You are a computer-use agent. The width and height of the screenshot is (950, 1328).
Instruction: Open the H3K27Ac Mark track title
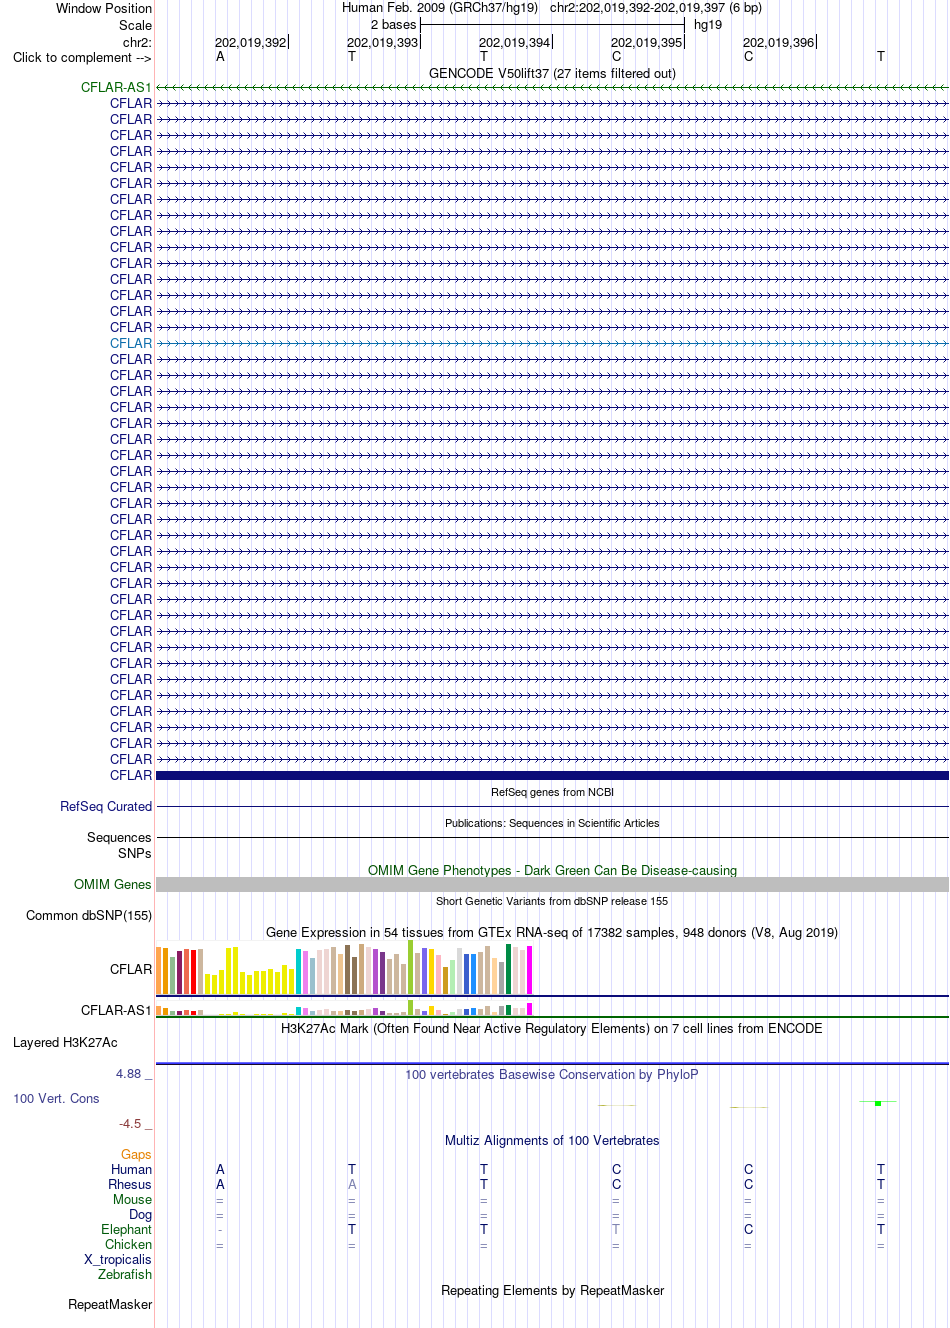click(552, 1028)
